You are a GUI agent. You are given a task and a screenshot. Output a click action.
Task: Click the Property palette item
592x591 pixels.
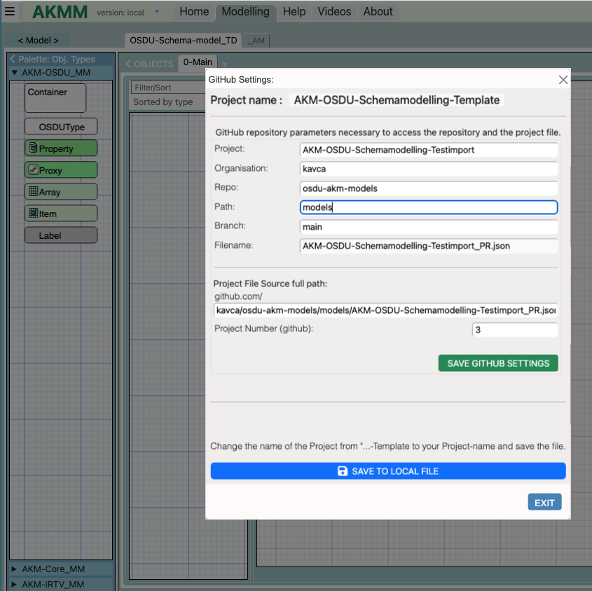point(61,148)
